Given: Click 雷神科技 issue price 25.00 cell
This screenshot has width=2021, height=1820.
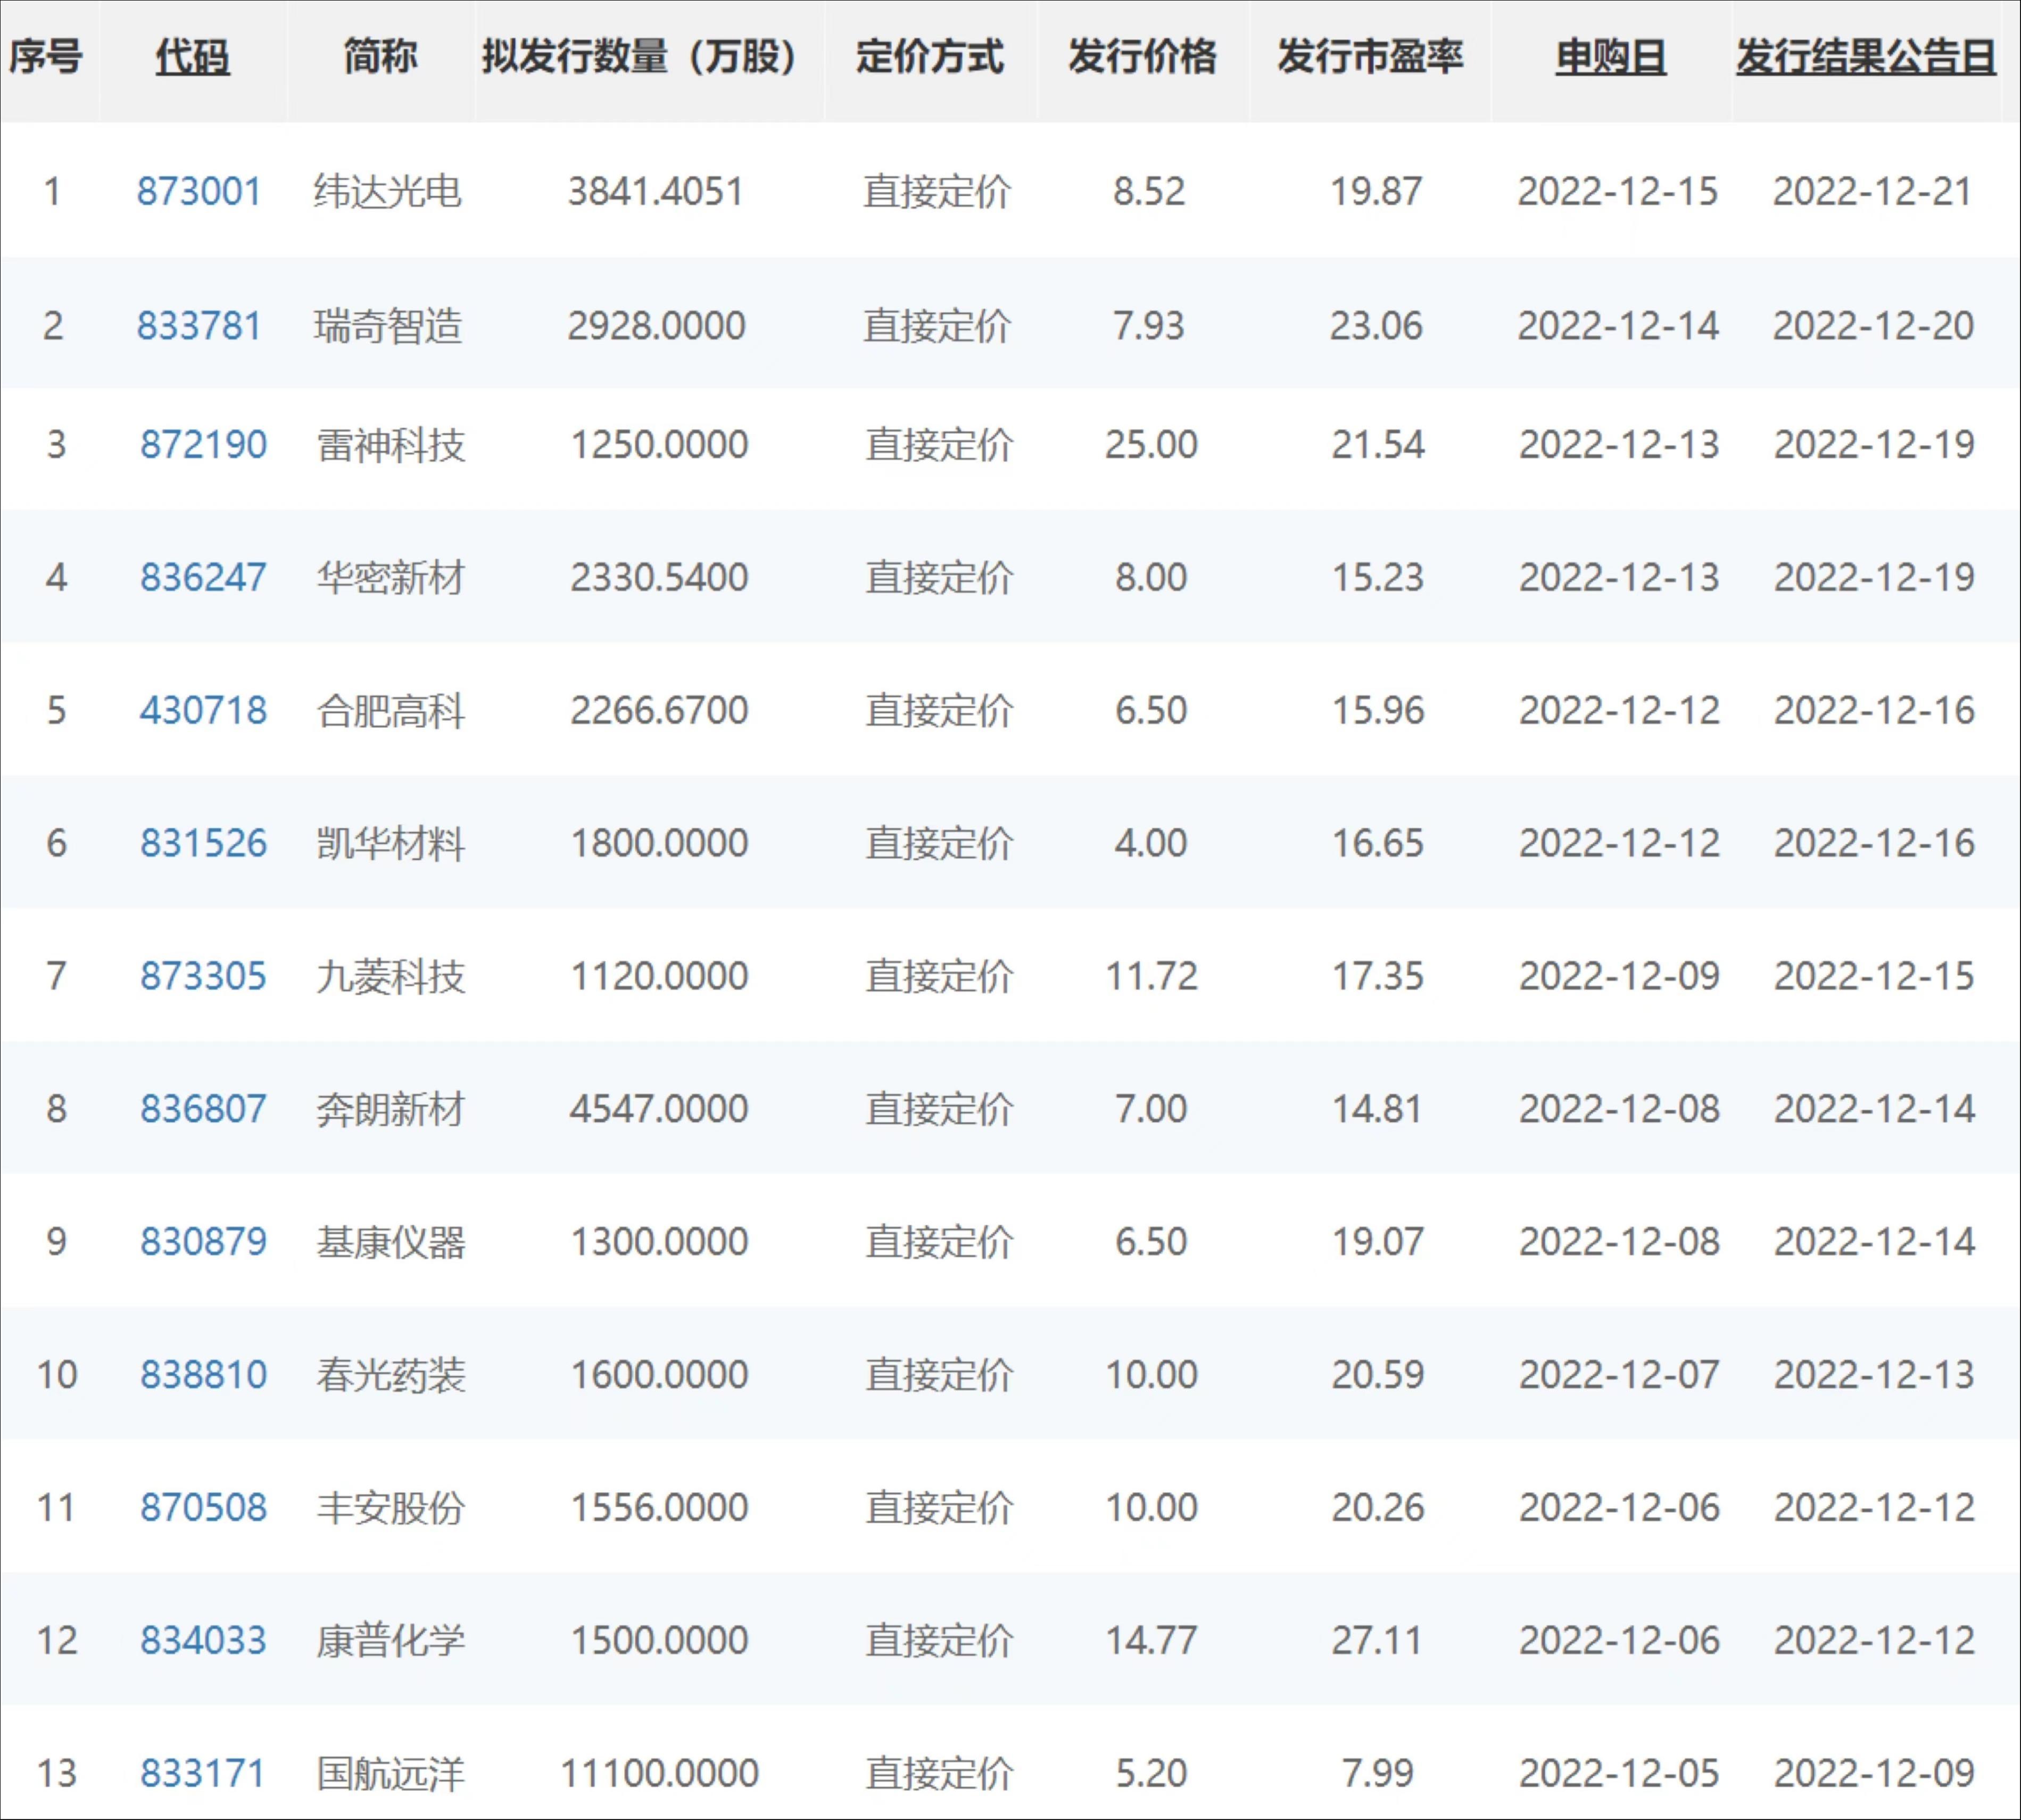Looking at the screenshot, I should tap(1150, 444).
